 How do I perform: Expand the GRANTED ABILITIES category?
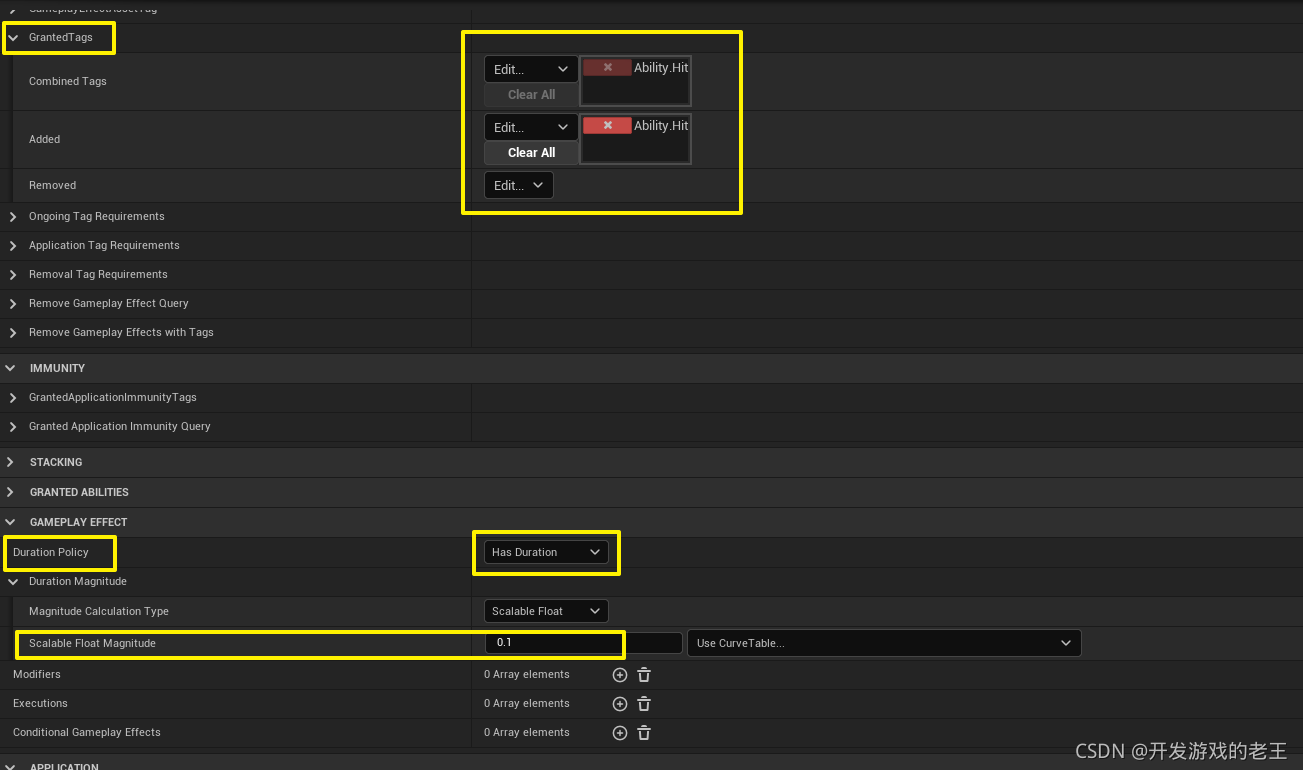[10, 492]
